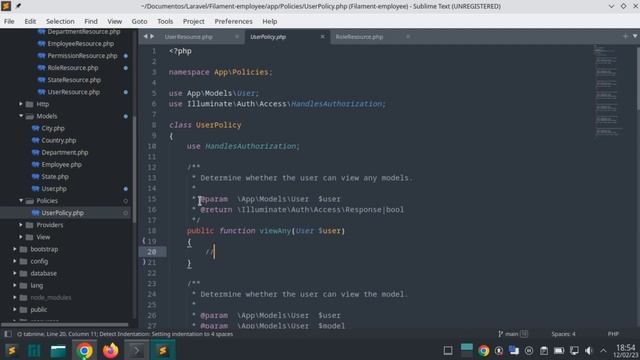Screen dimensions: 640x360
Task: Click the editor vertical scrollbar
Action: (638, 78)
